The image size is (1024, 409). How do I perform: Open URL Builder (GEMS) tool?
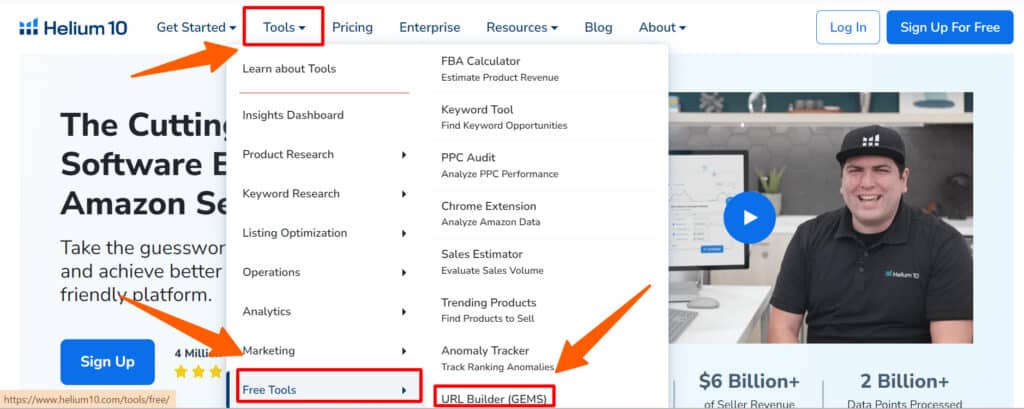(x=494, y=397)
